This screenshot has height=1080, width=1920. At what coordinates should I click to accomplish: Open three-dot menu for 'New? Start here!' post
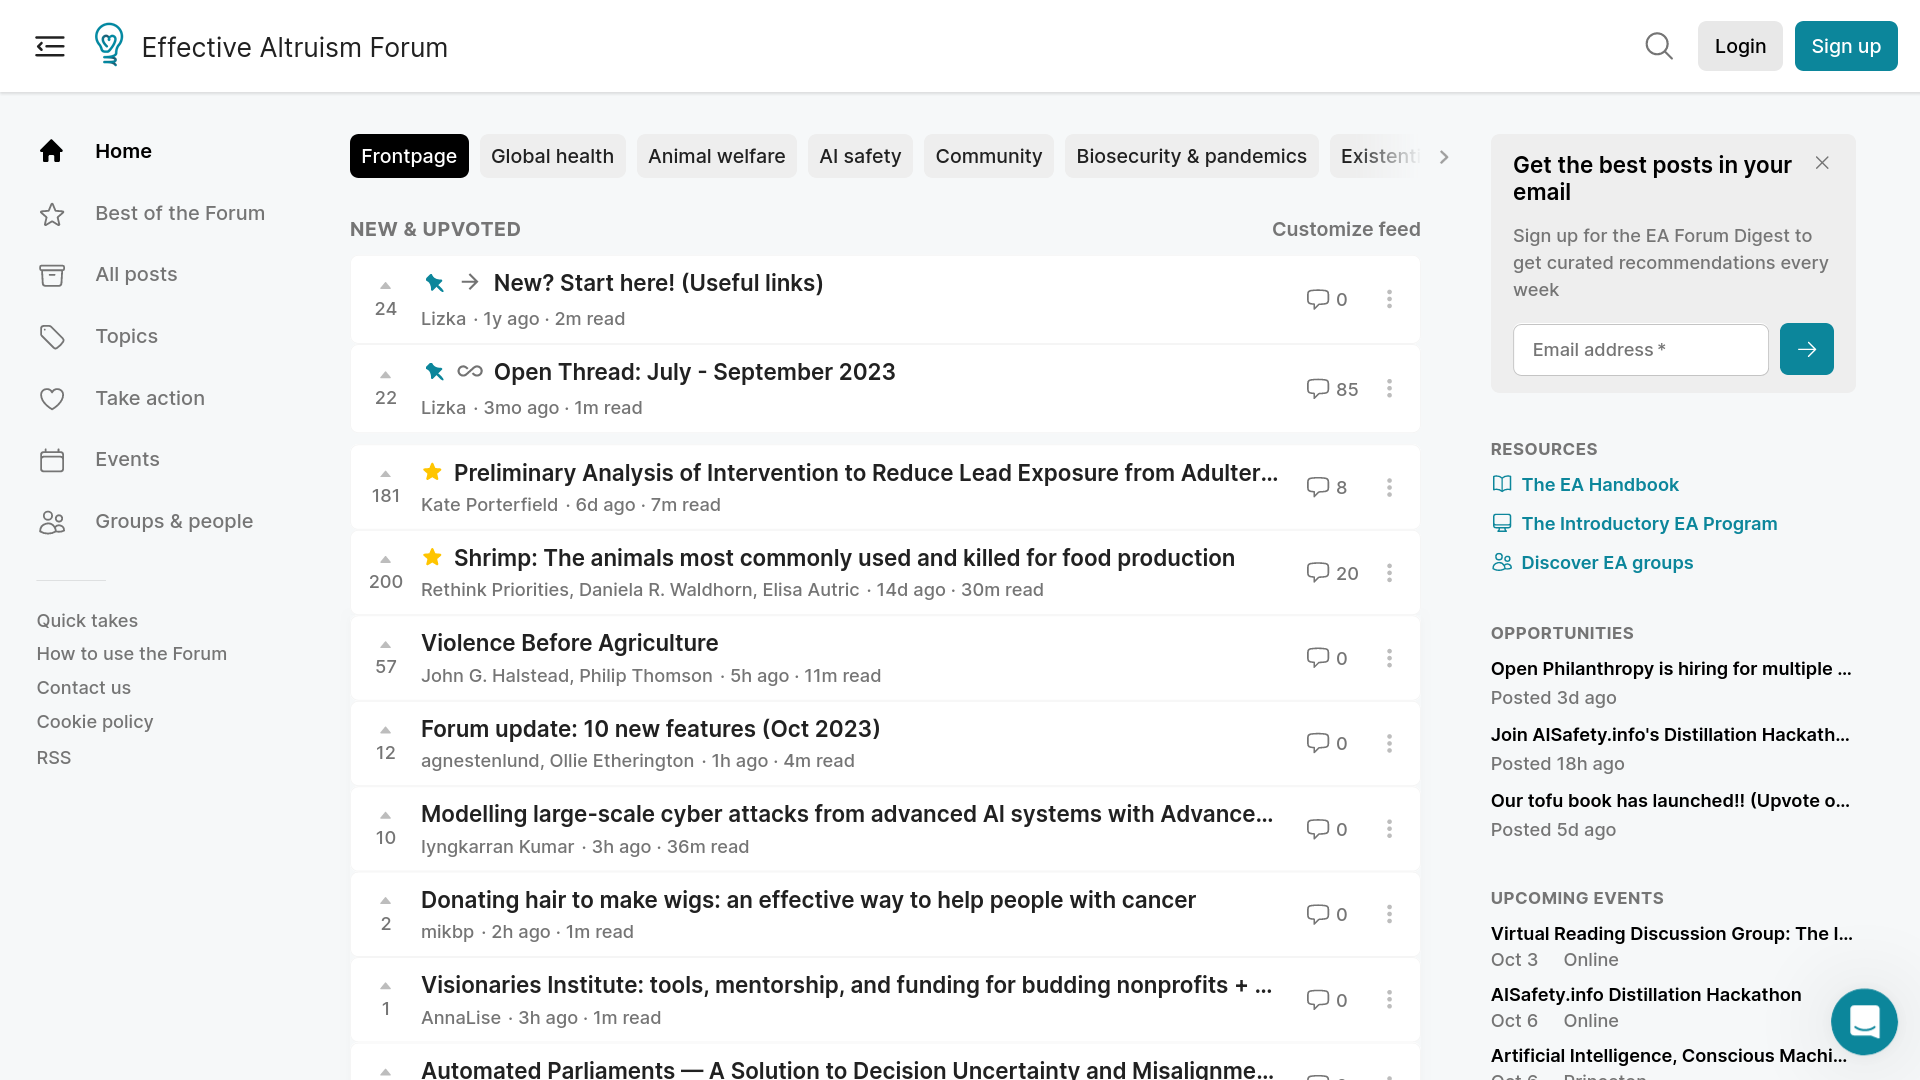tap(1389, 299)
